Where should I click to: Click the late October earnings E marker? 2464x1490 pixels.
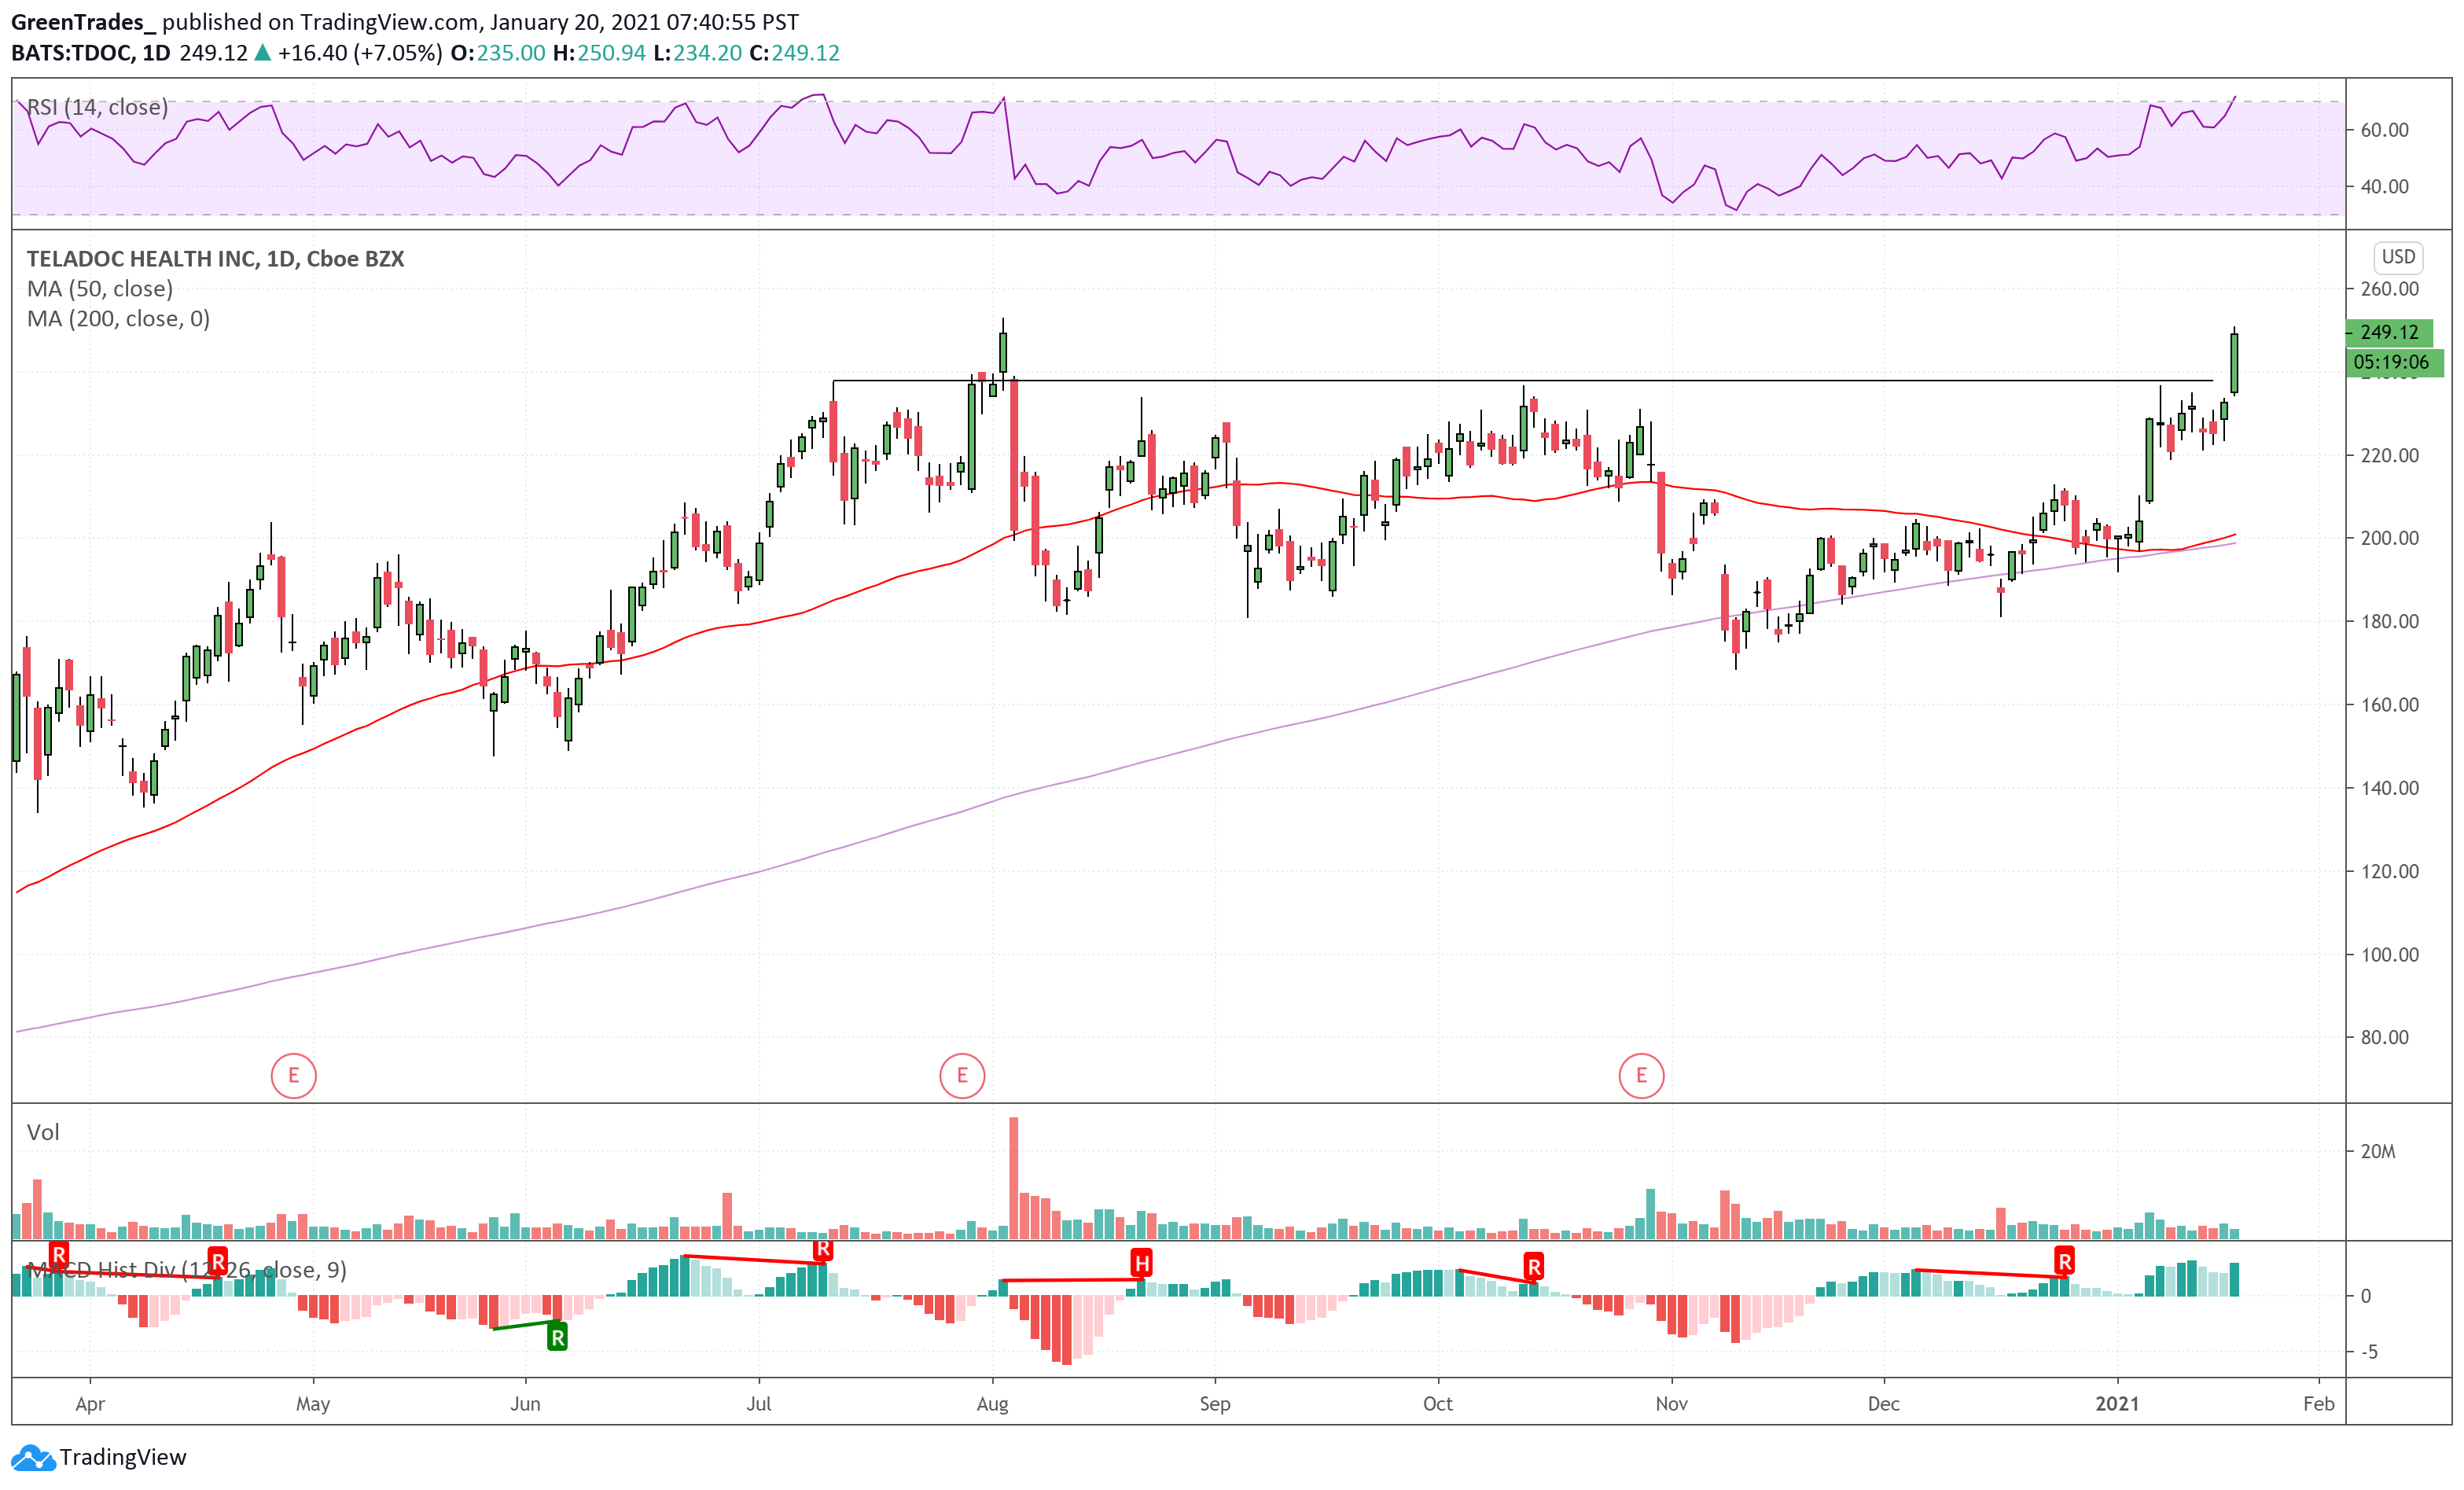[x=1641, y=1076]
